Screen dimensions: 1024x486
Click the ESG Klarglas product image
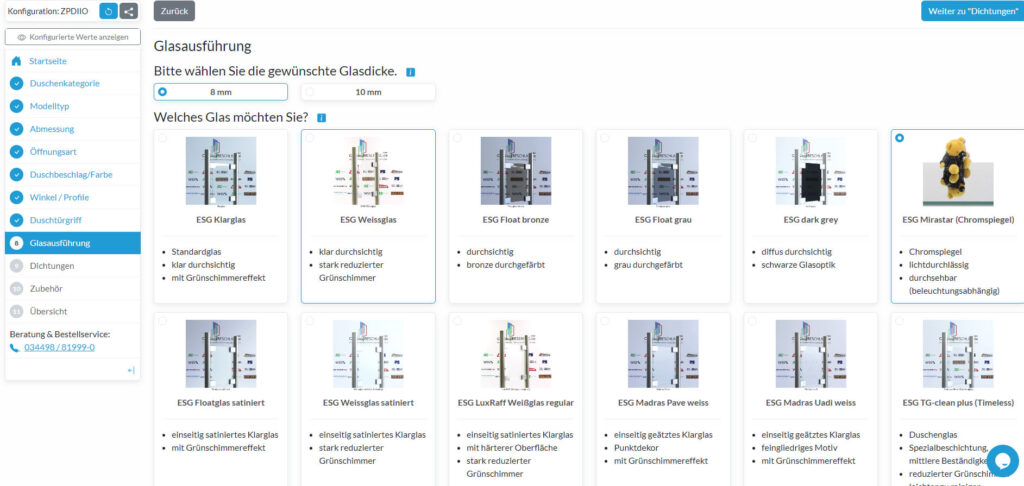221,172
